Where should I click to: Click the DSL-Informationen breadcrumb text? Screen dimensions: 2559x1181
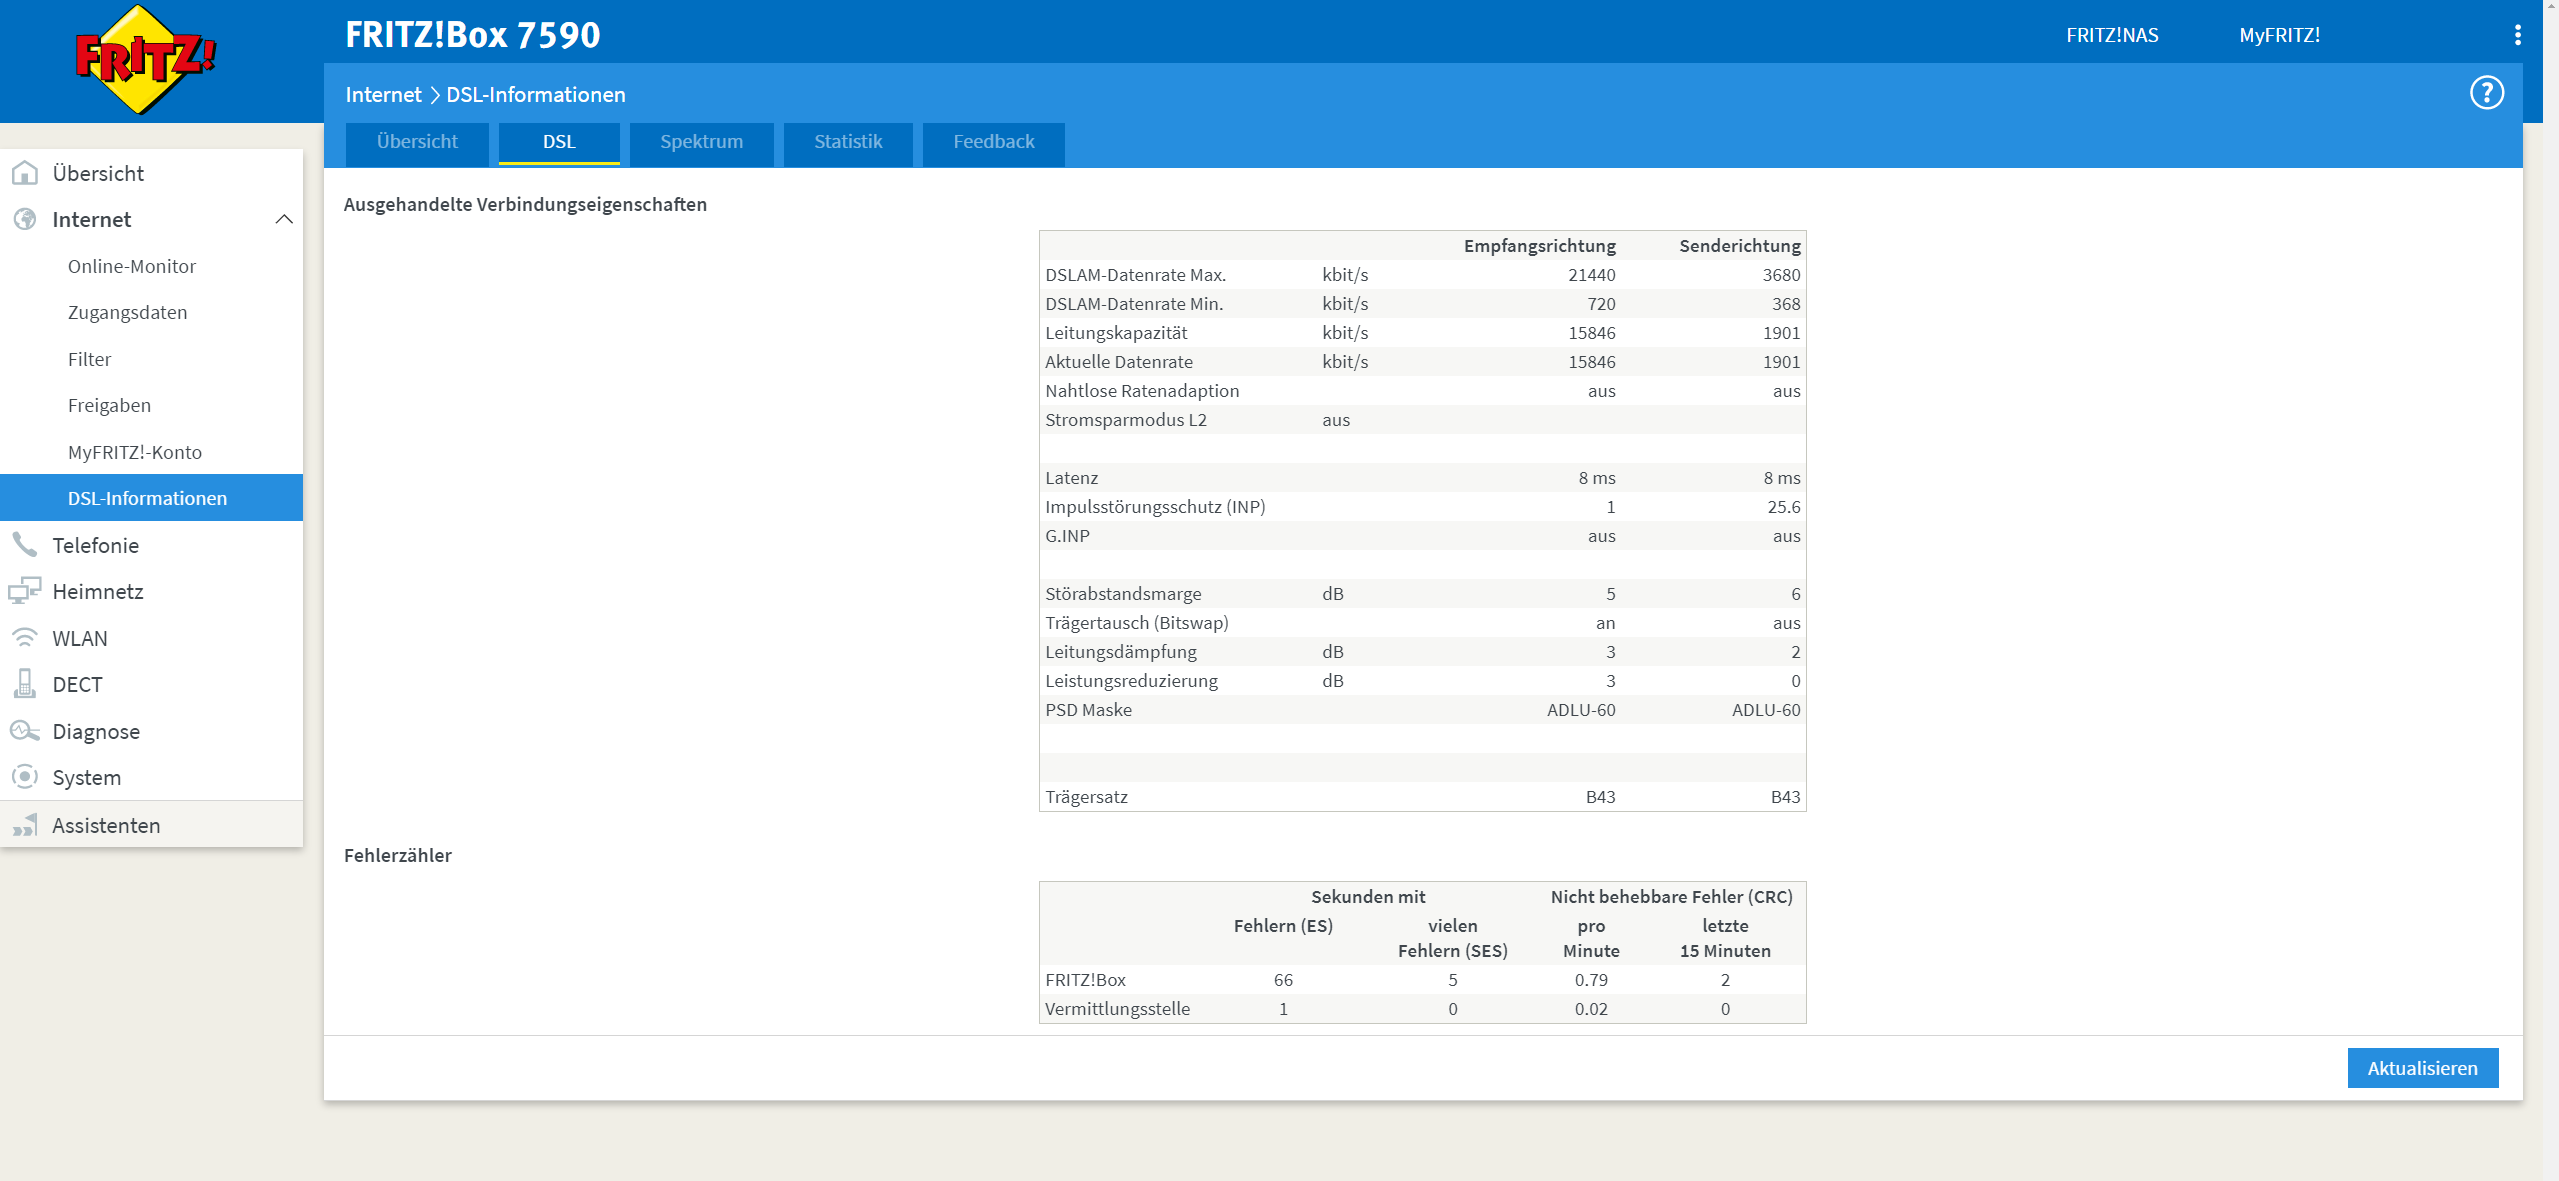click(x=536, y=94)
